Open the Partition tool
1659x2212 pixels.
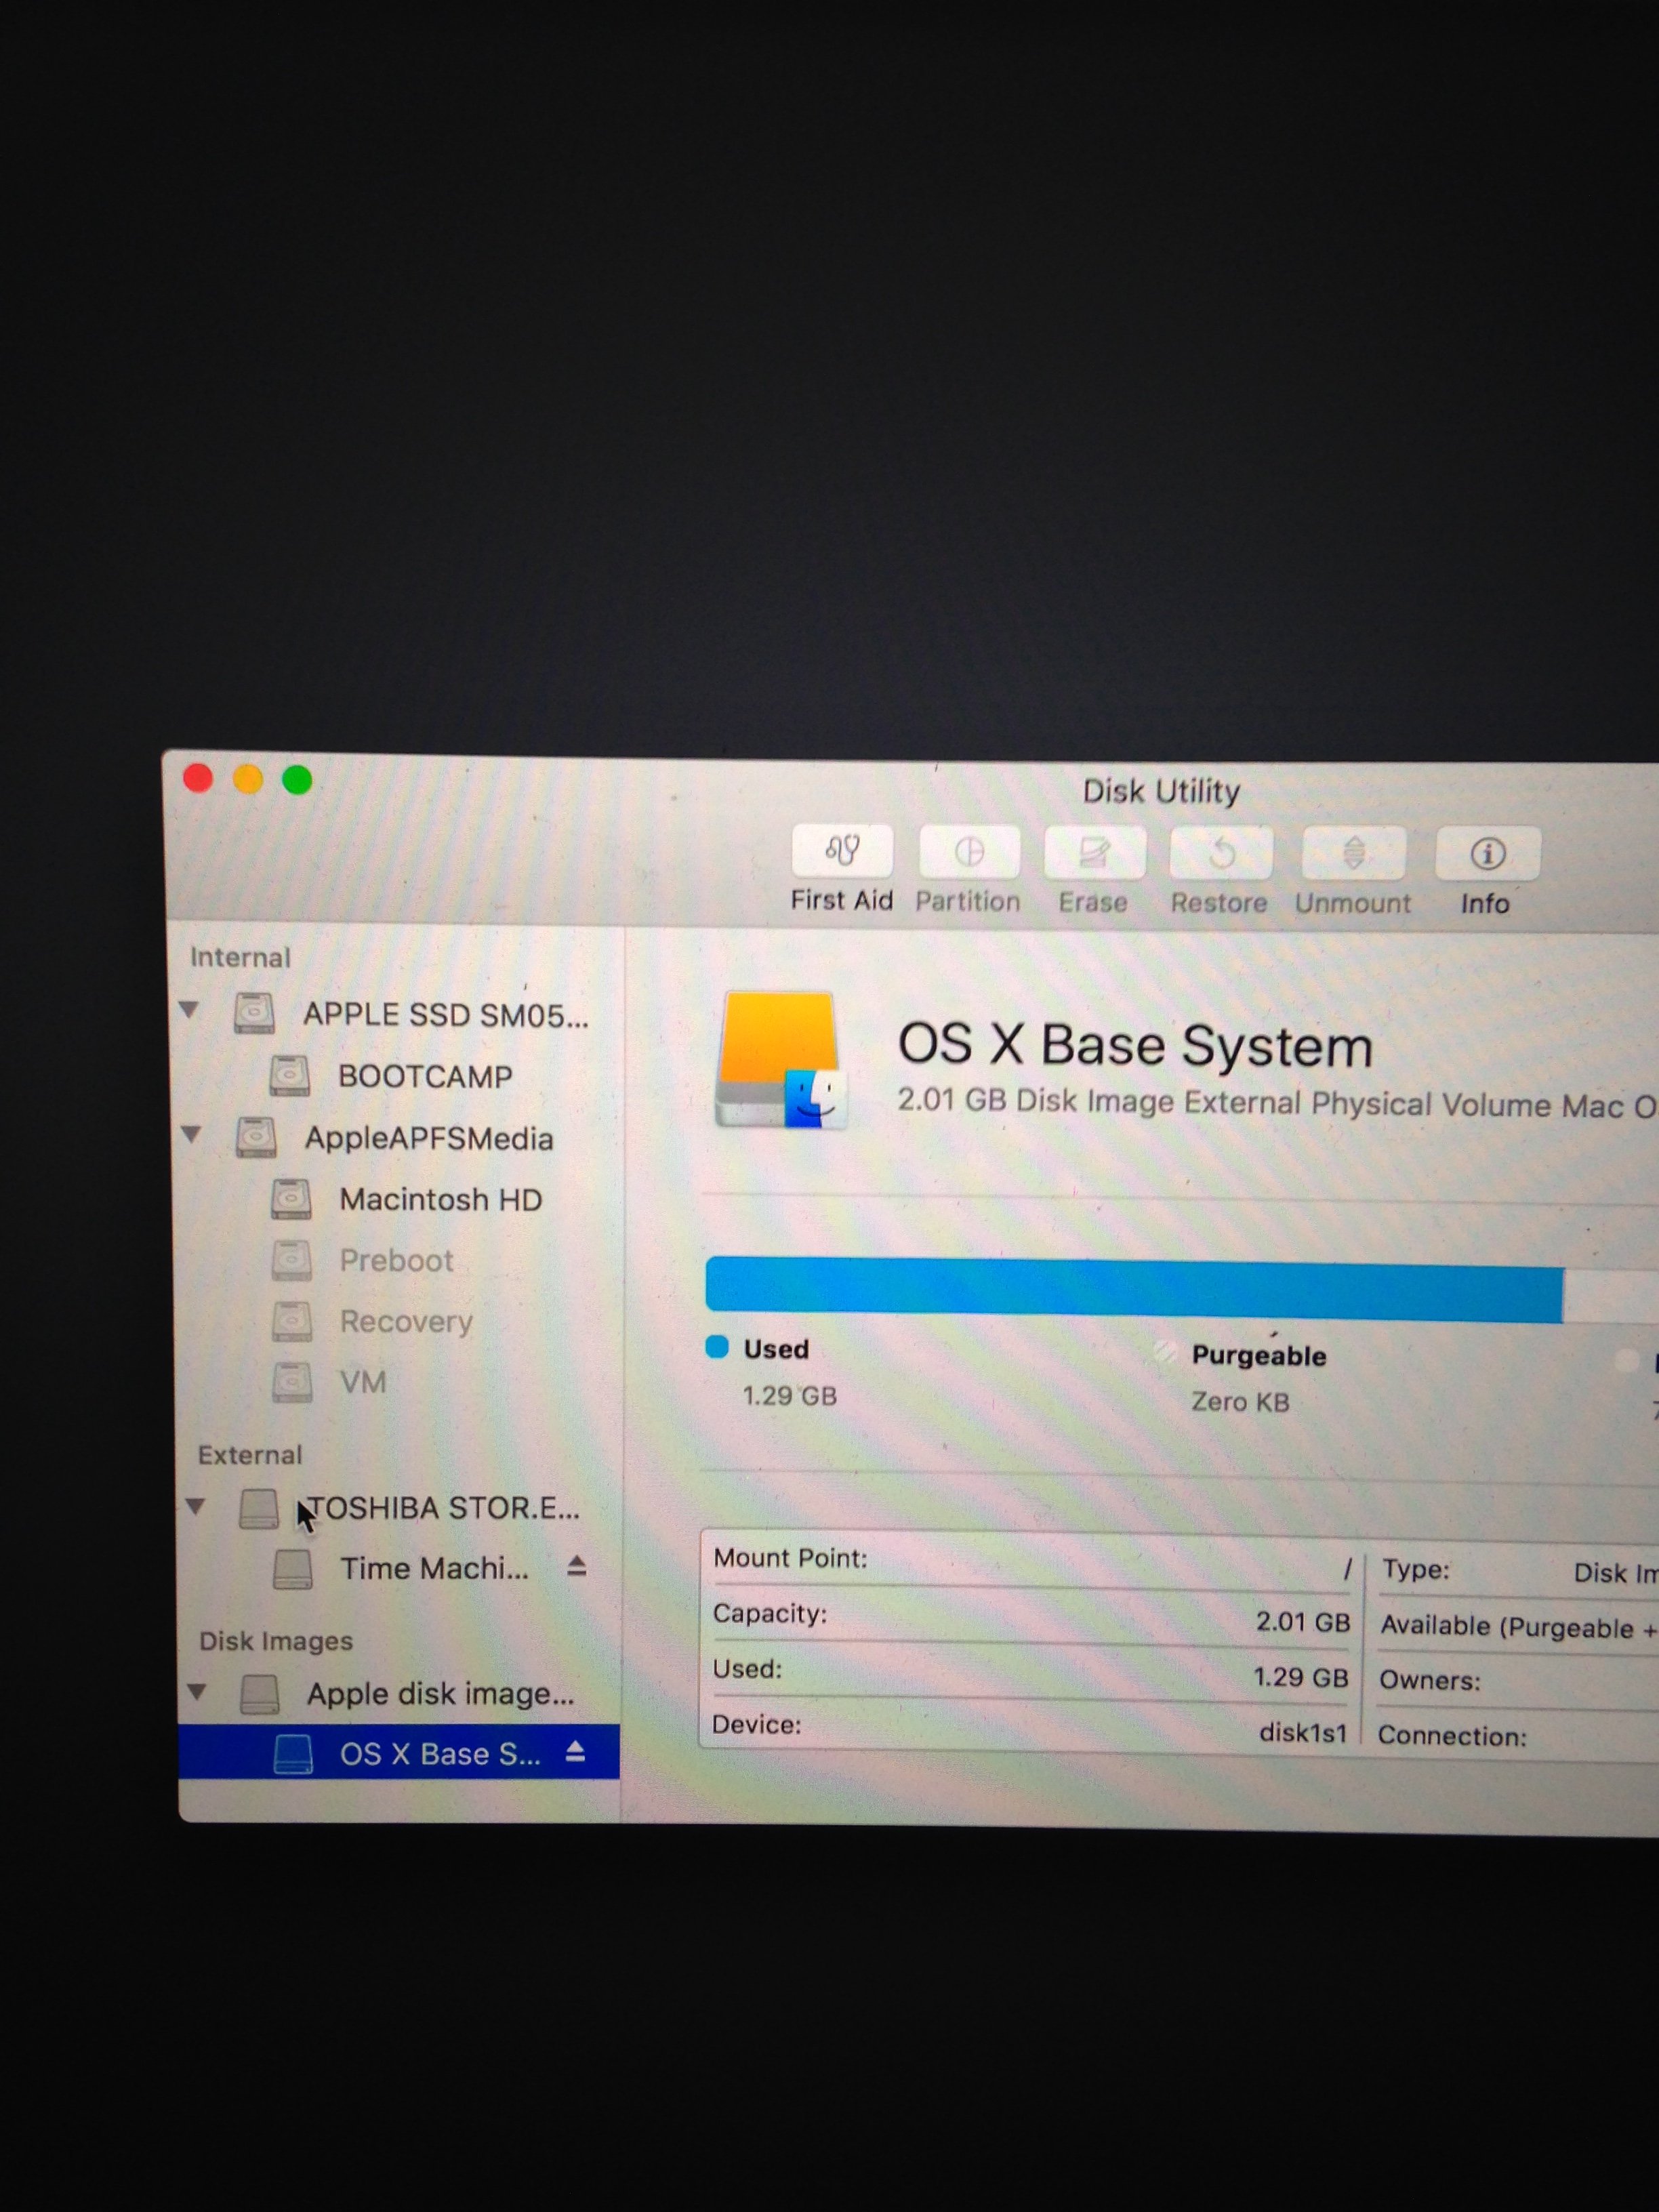coord(969,852)
